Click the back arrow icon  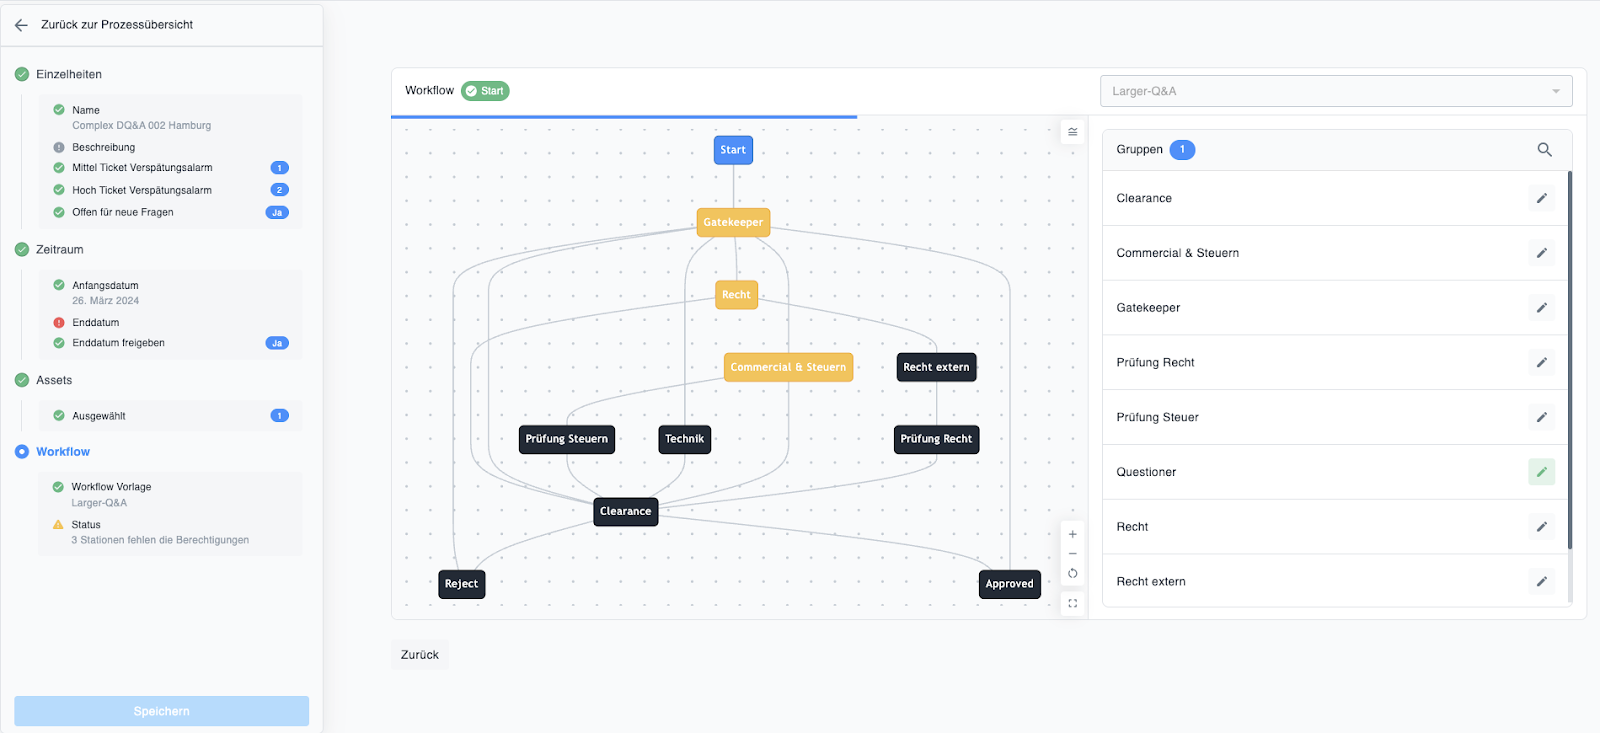pos(21,25)
